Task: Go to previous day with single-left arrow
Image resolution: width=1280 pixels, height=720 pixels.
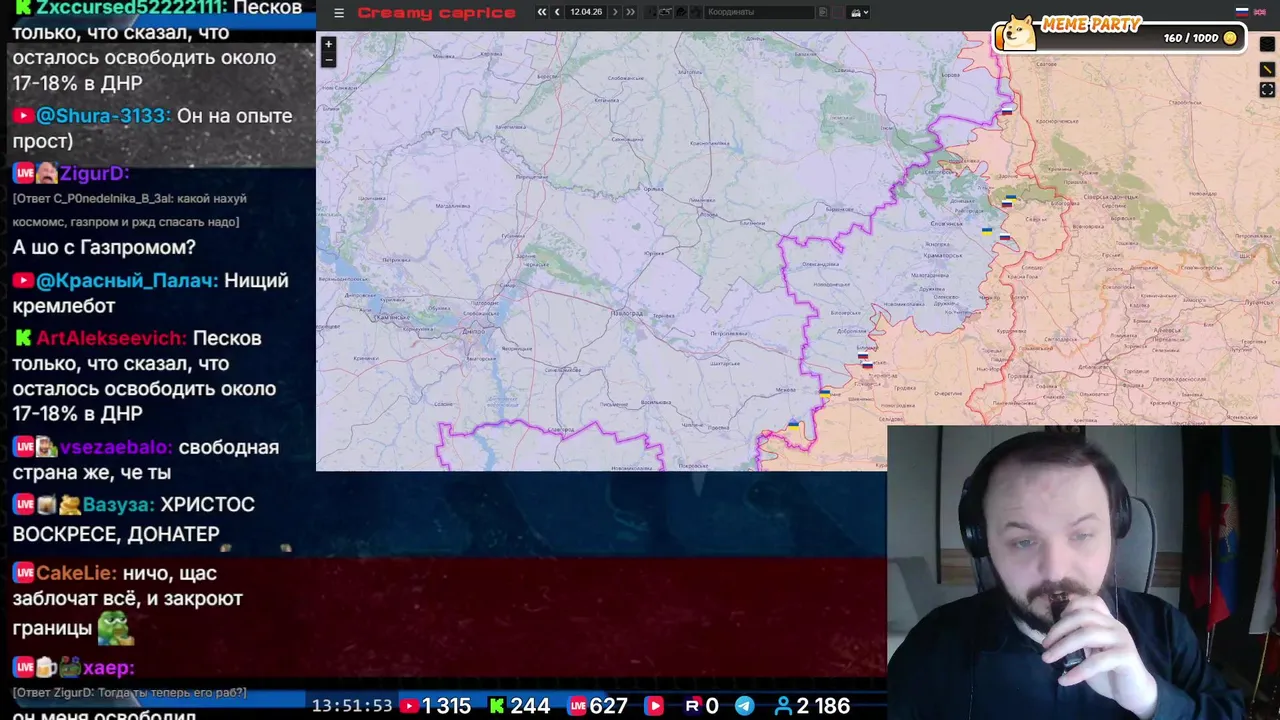Action: (557, 12)
